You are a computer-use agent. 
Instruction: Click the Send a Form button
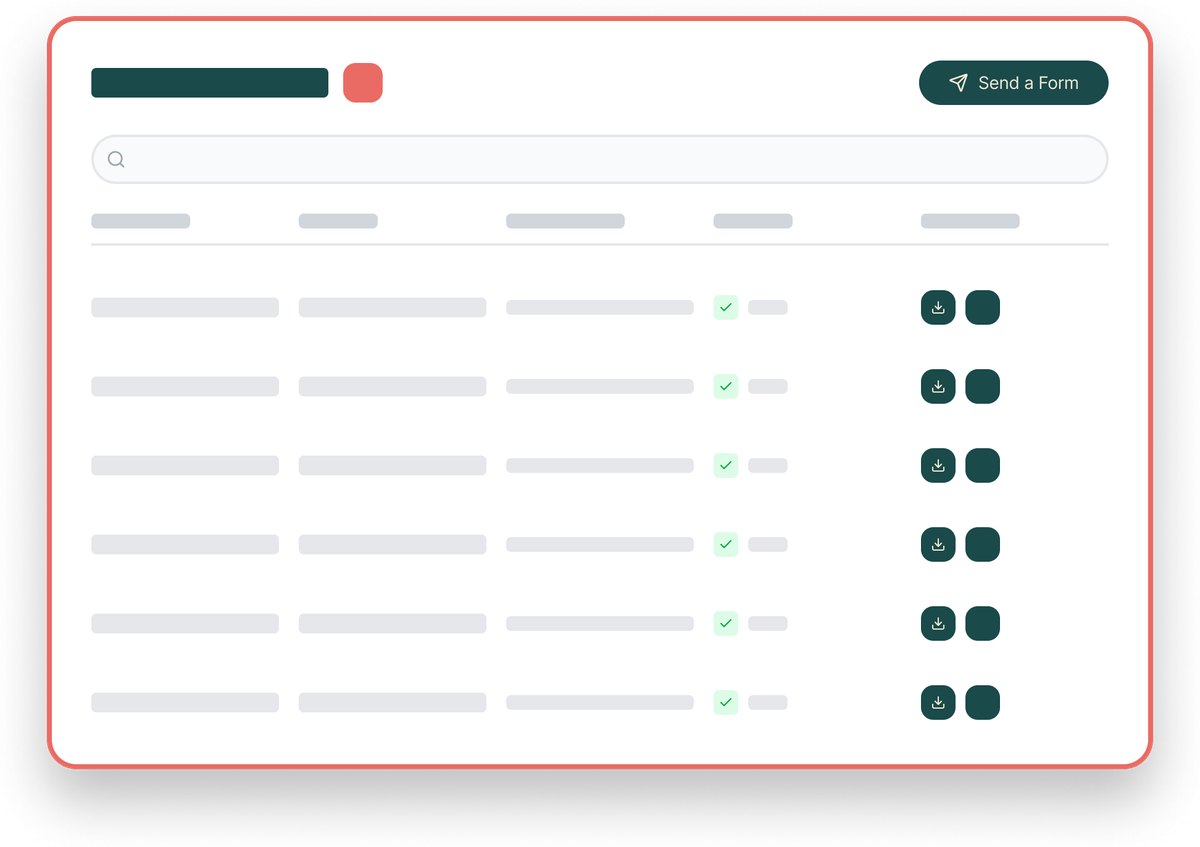1013,83
